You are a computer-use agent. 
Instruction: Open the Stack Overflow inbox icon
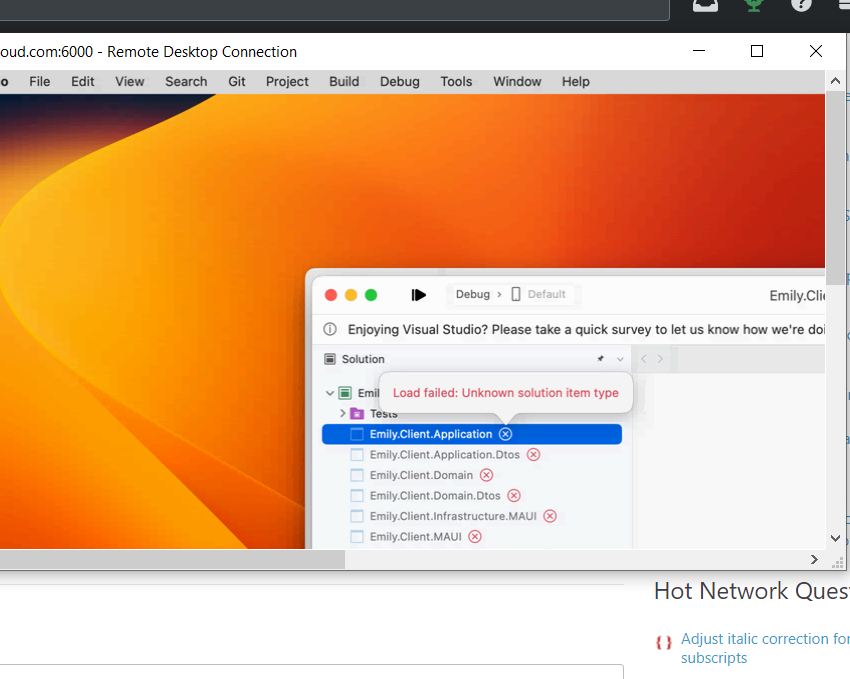pos(705,5)
